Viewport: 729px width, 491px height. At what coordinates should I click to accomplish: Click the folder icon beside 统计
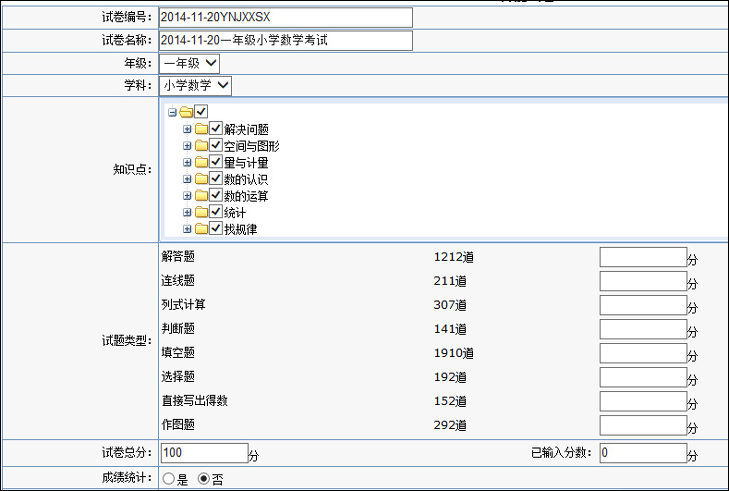(201, 213)
